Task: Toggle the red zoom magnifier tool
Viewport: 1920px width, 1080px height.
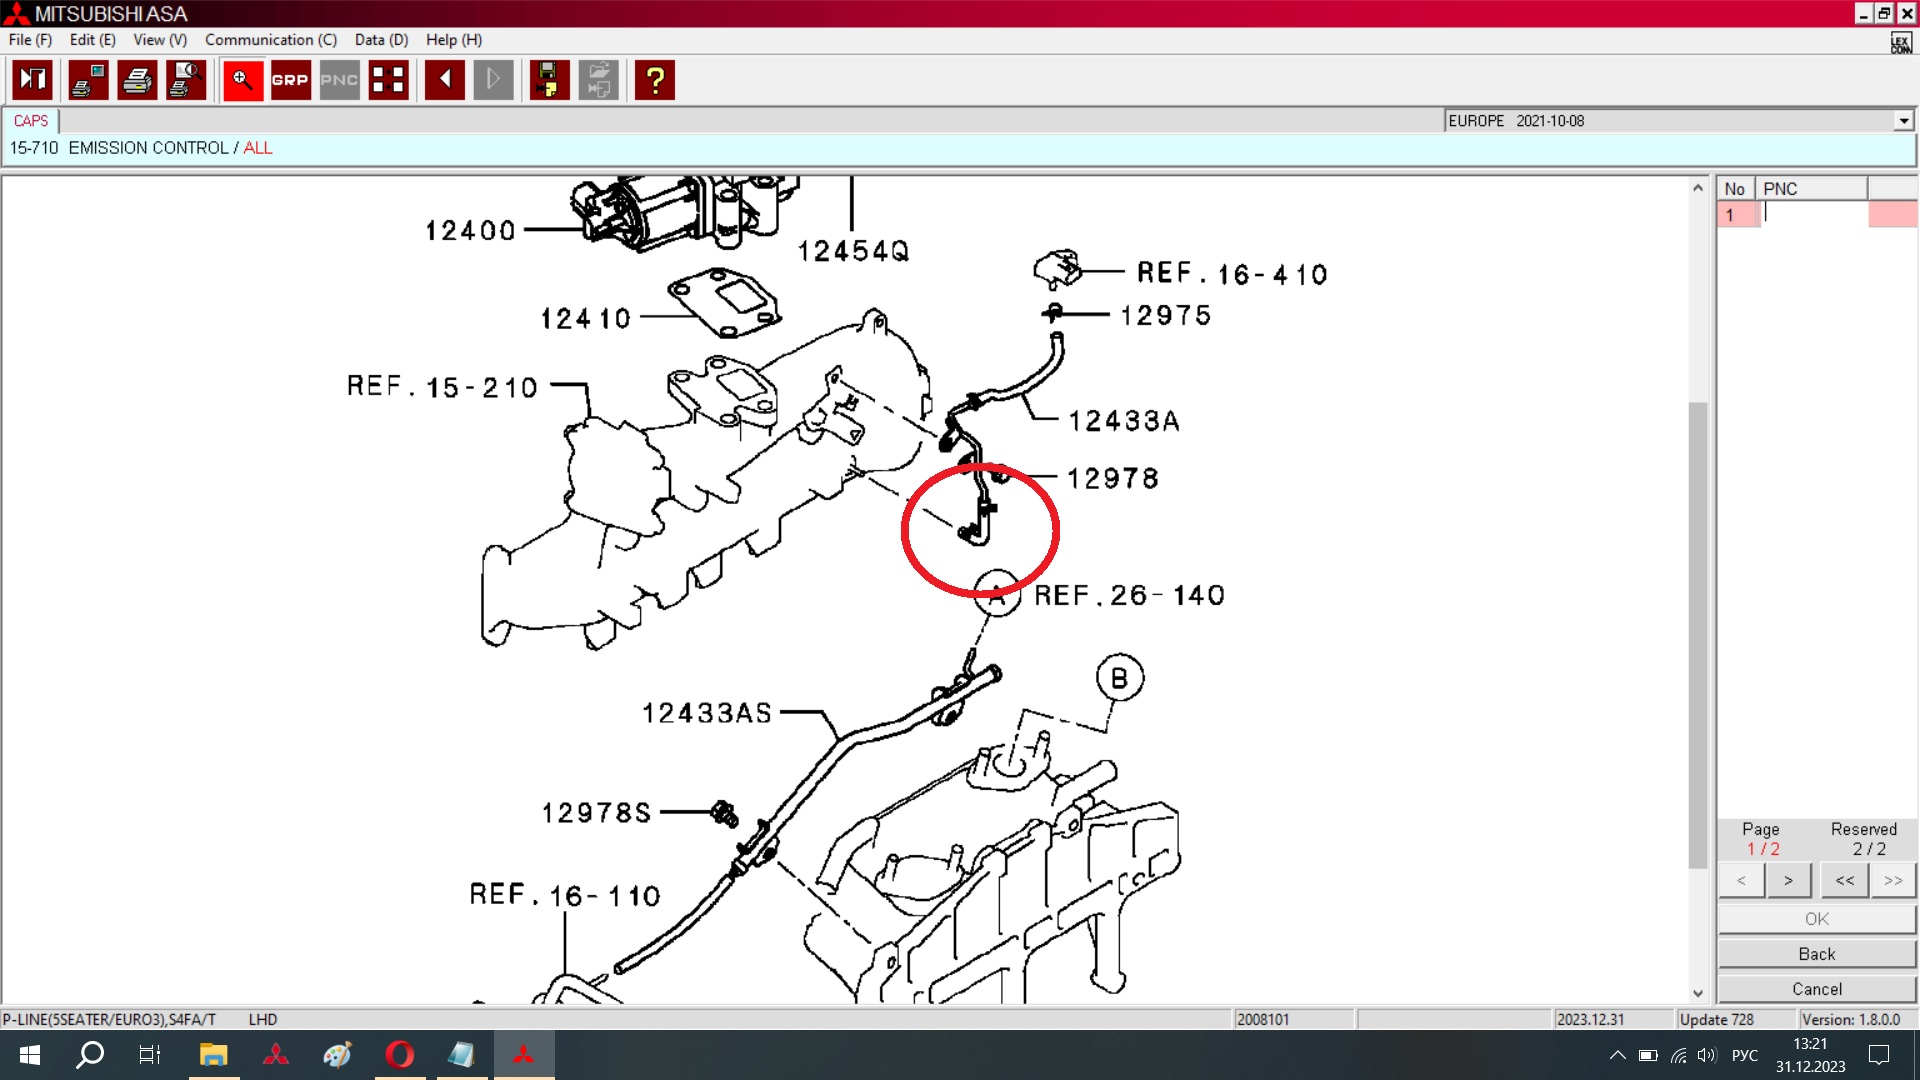Action: 242,80
